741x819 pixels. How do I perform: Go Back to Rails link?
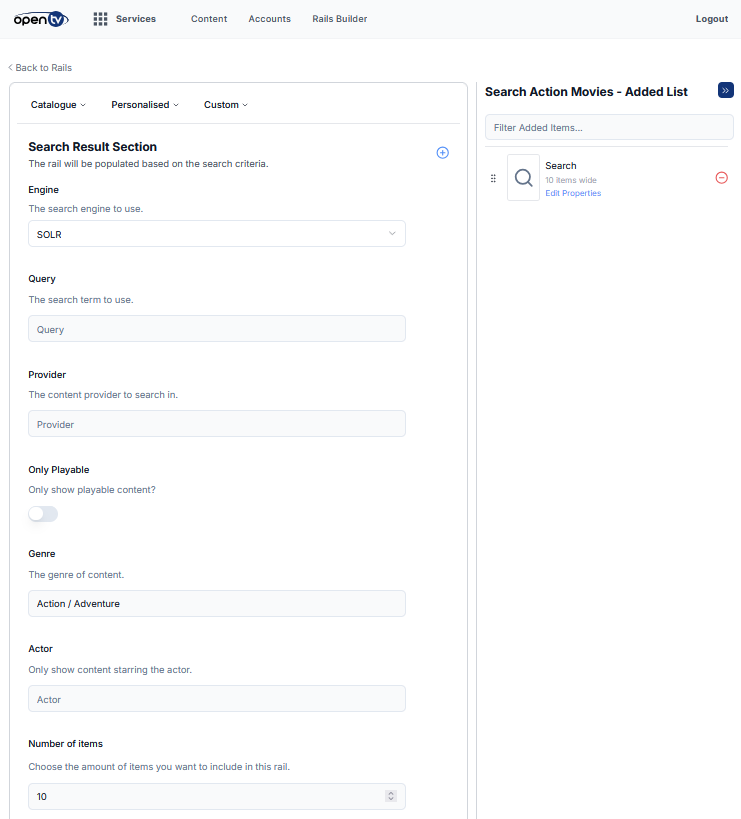coord(41,68)
